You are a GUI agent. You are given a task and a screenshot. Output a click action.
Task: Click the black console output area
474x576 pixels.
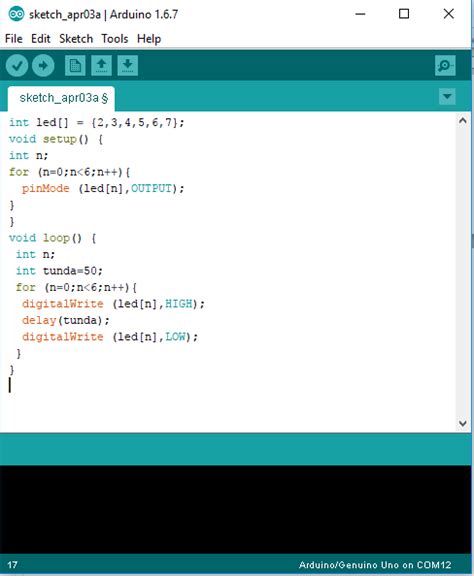tap(236, 510)
